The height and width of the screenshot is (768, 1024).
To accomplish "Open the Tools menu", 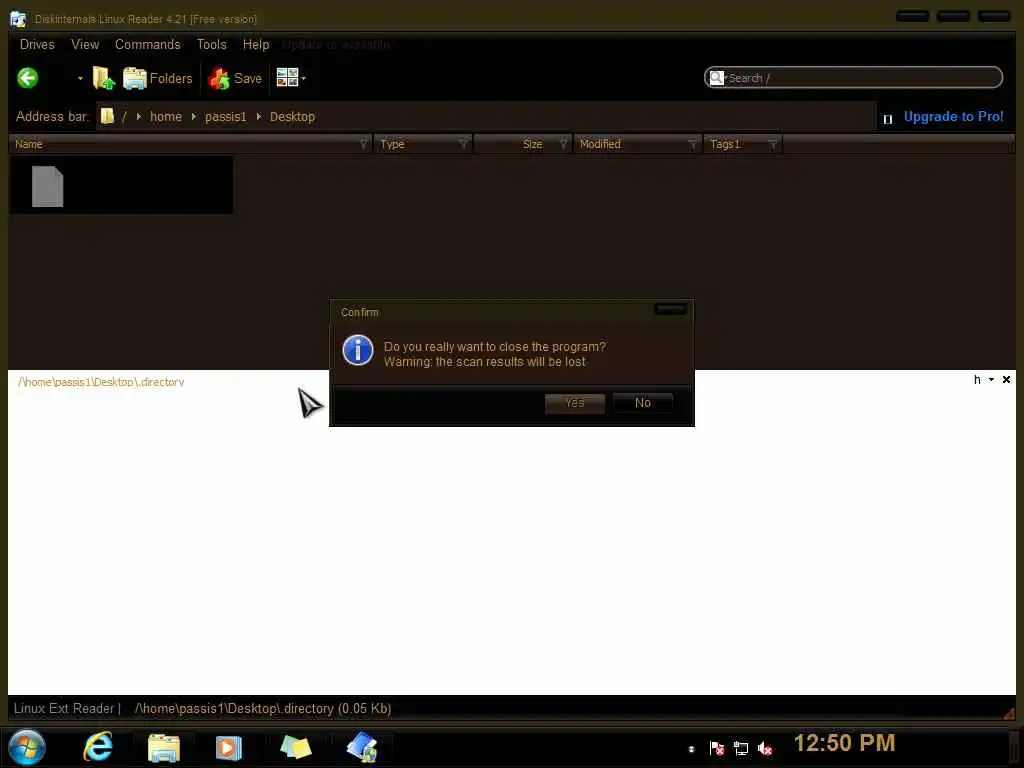I will click(212, 44).
